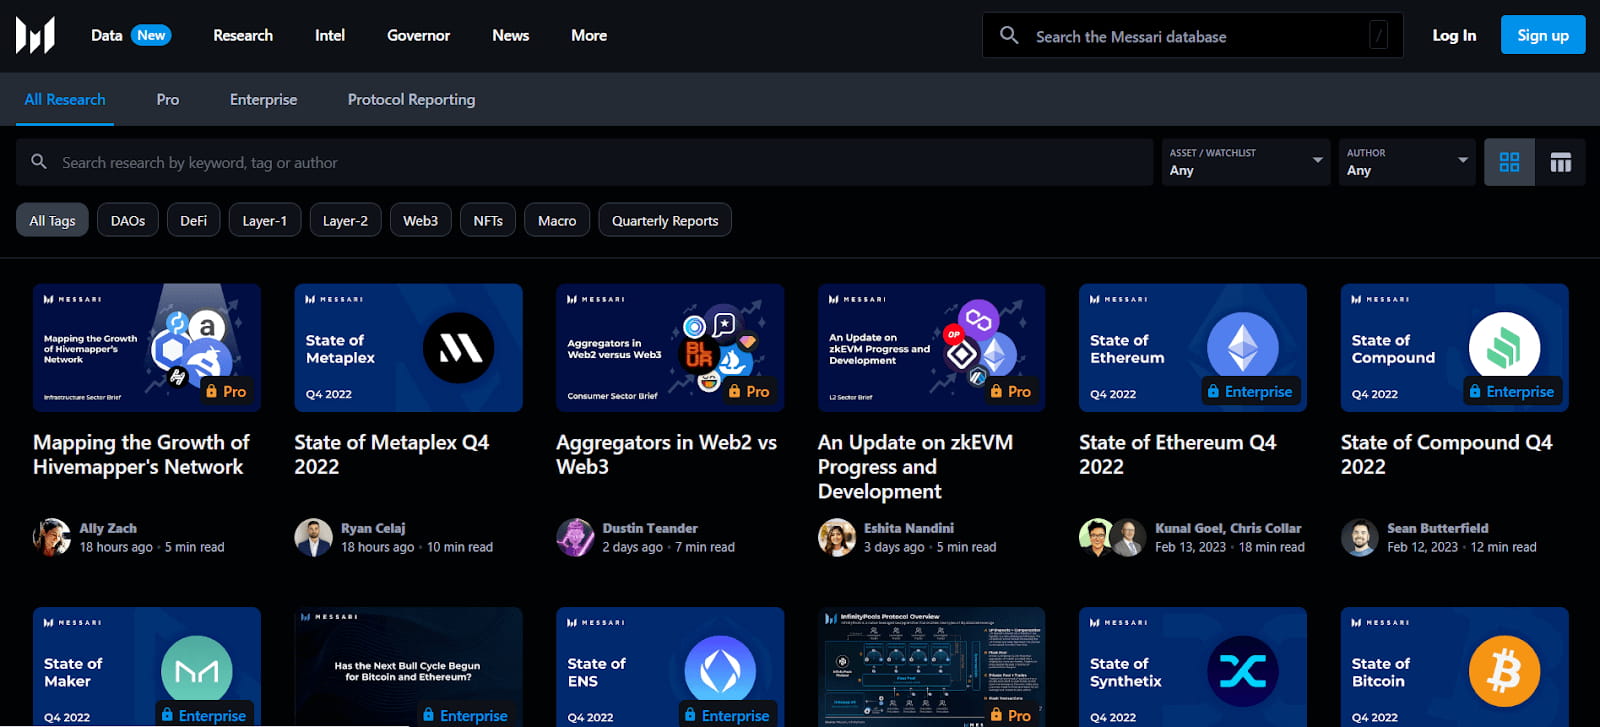1600x727 pixels.
Task: Open An Update on zkEVM Progress title
Action: click(x=916, y=467)
